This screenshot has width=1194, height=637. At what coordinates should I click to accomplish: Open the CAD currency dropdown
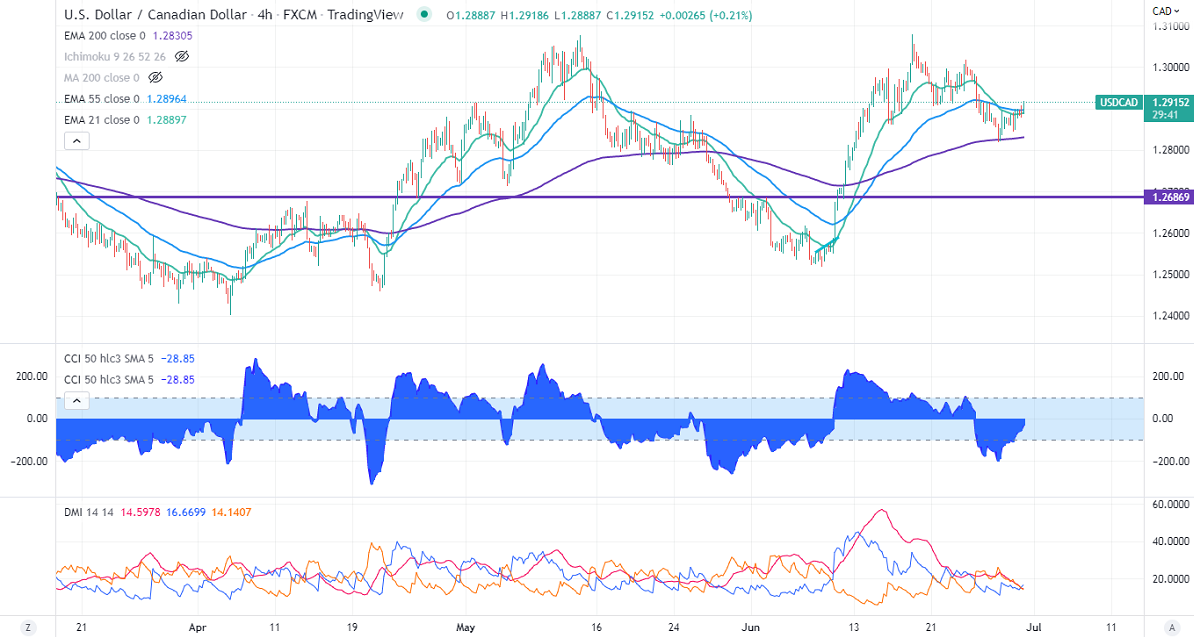coord(1166,11)
